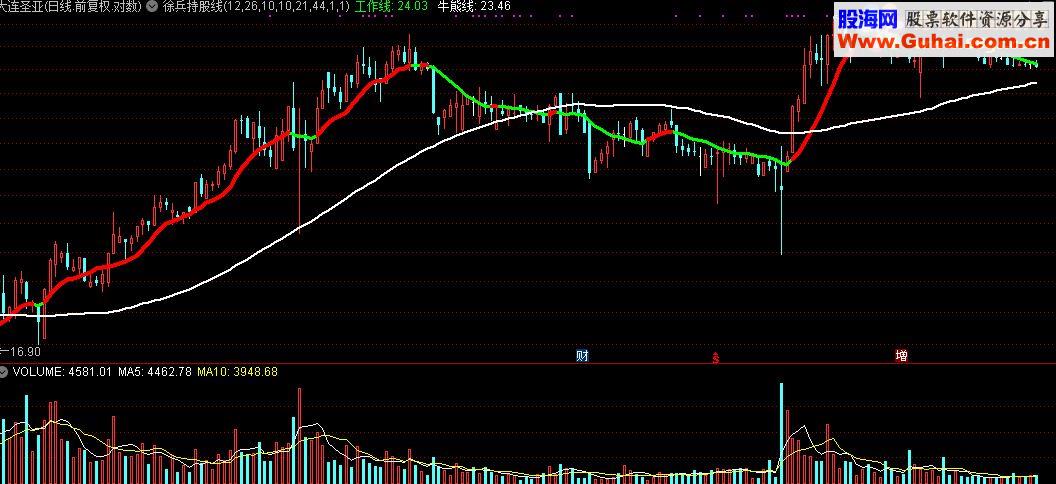The height and width of the screenshot is (484, 1056).
Task: Click the 工作线: 24.03 value
Action: pos(392,6)
